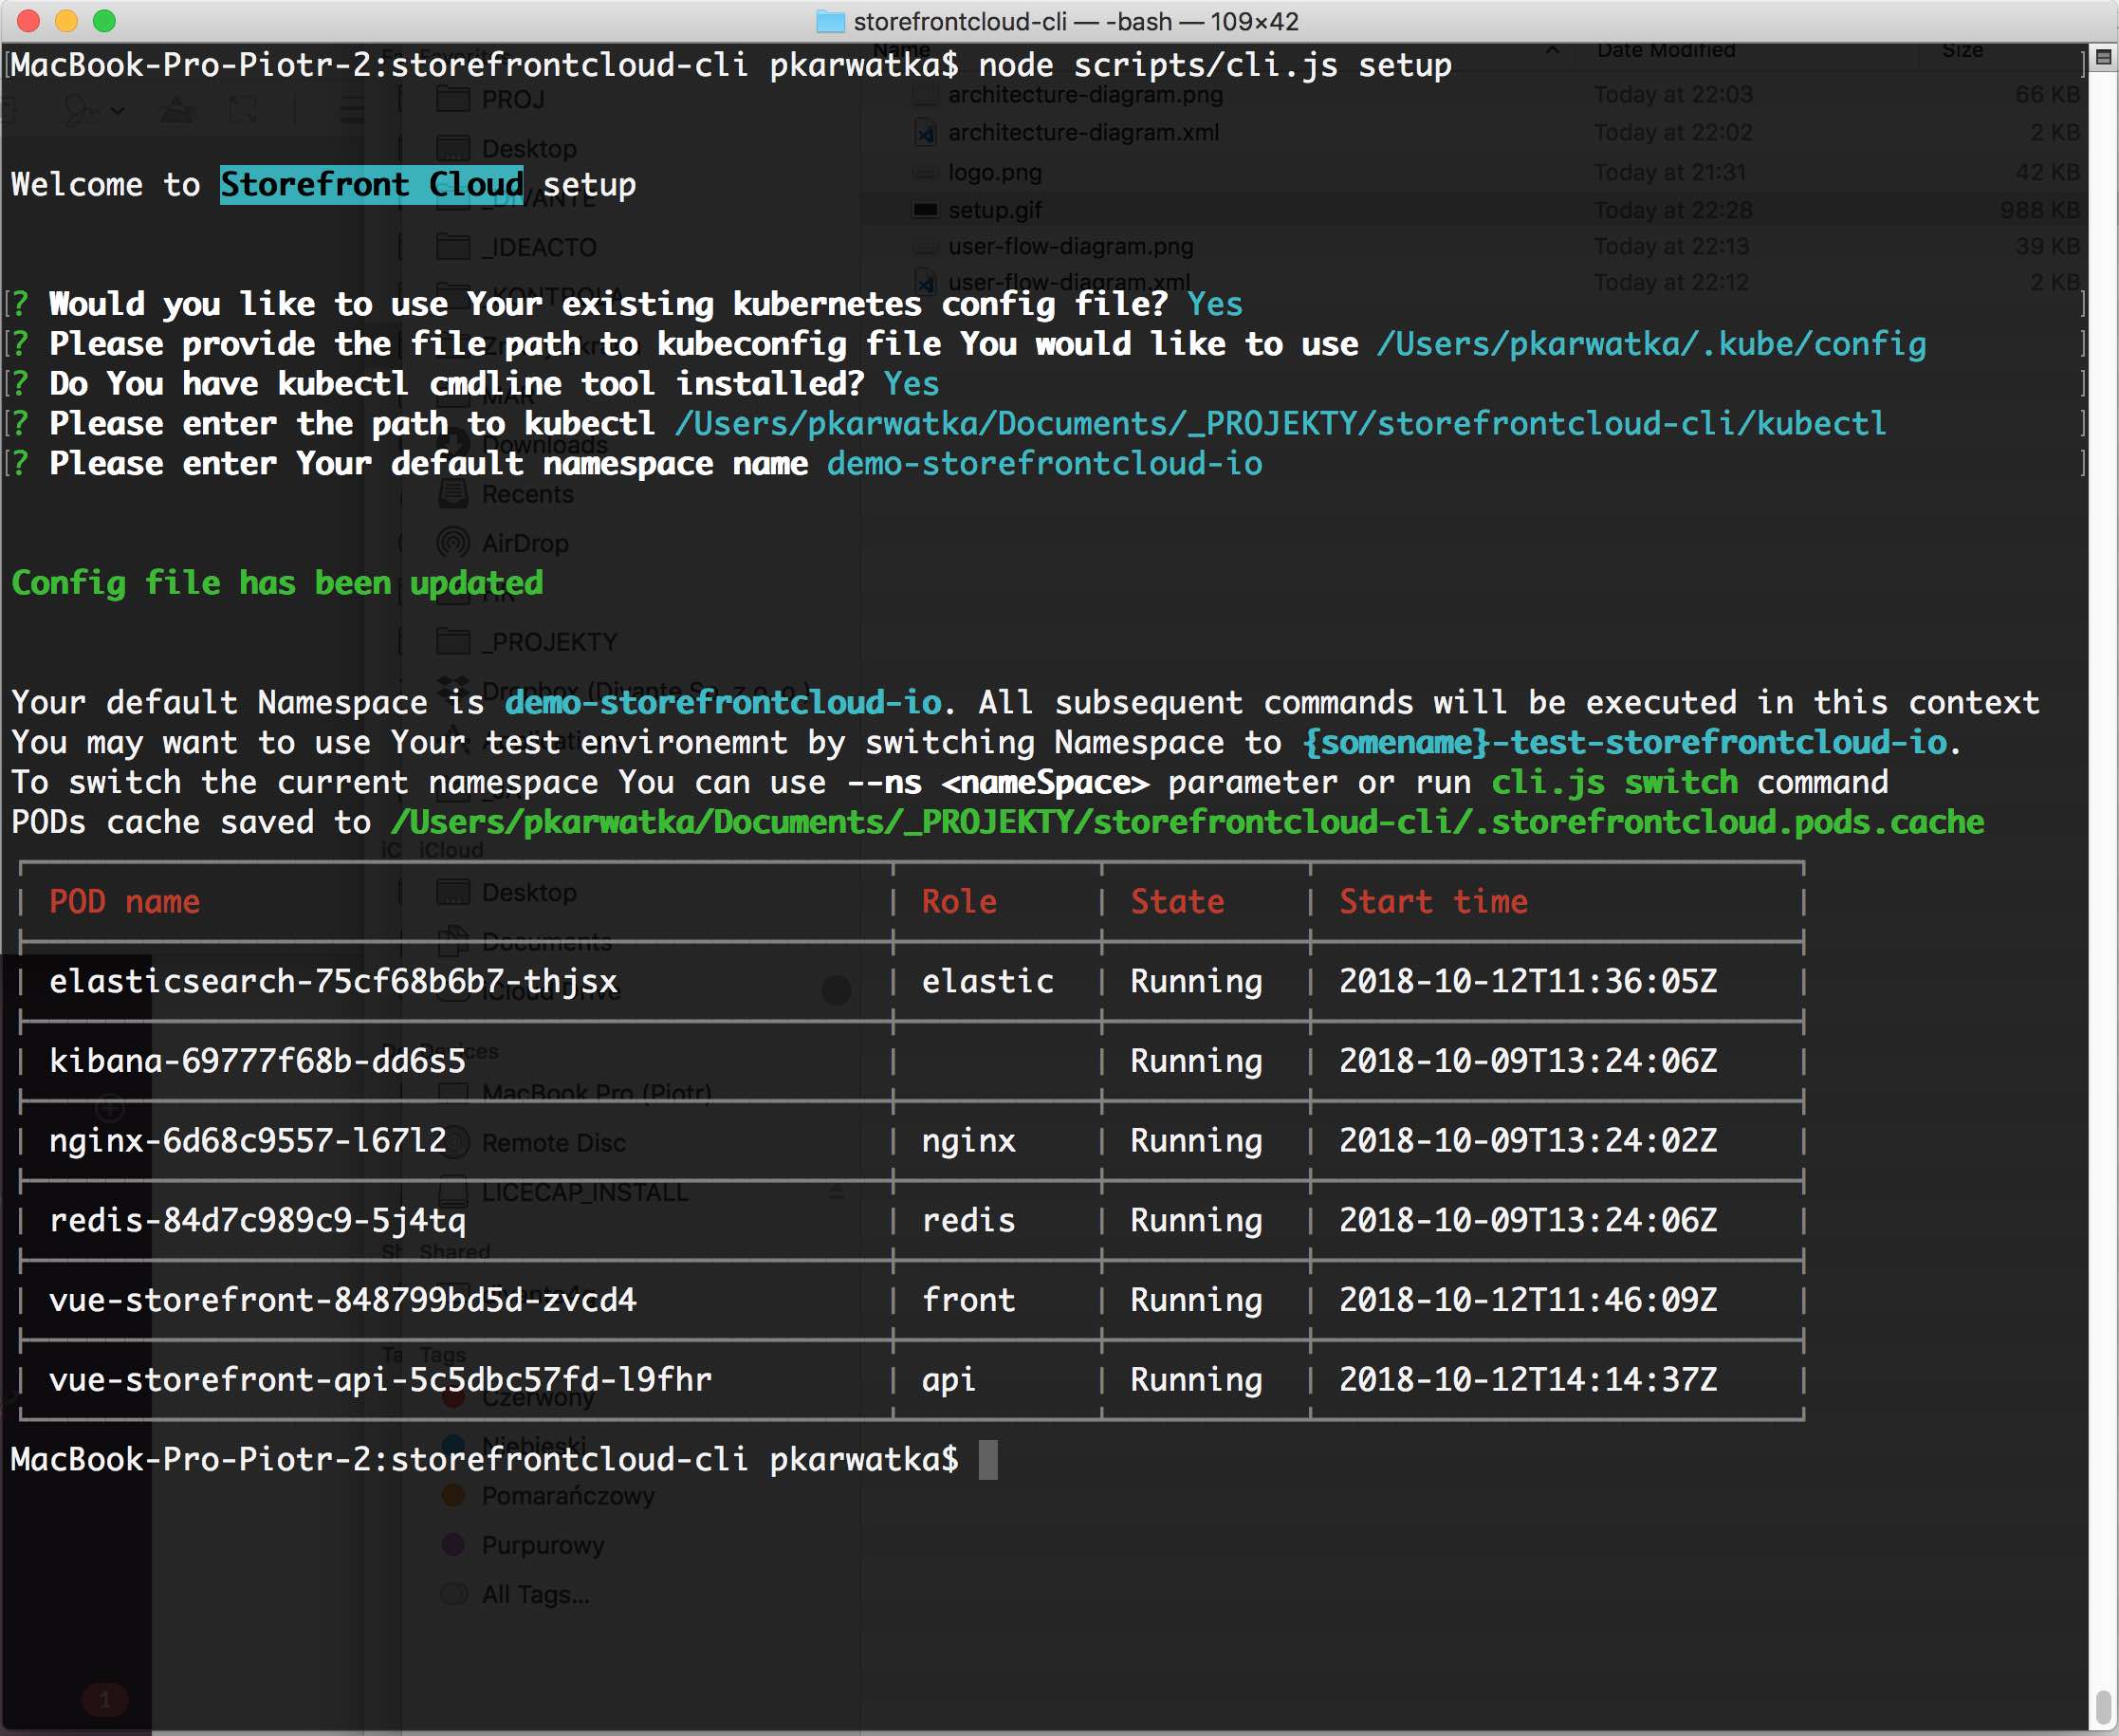Click the split pane icon in terminal
Screen dimensions: 2119x1736
click(x=2103, y=58)
